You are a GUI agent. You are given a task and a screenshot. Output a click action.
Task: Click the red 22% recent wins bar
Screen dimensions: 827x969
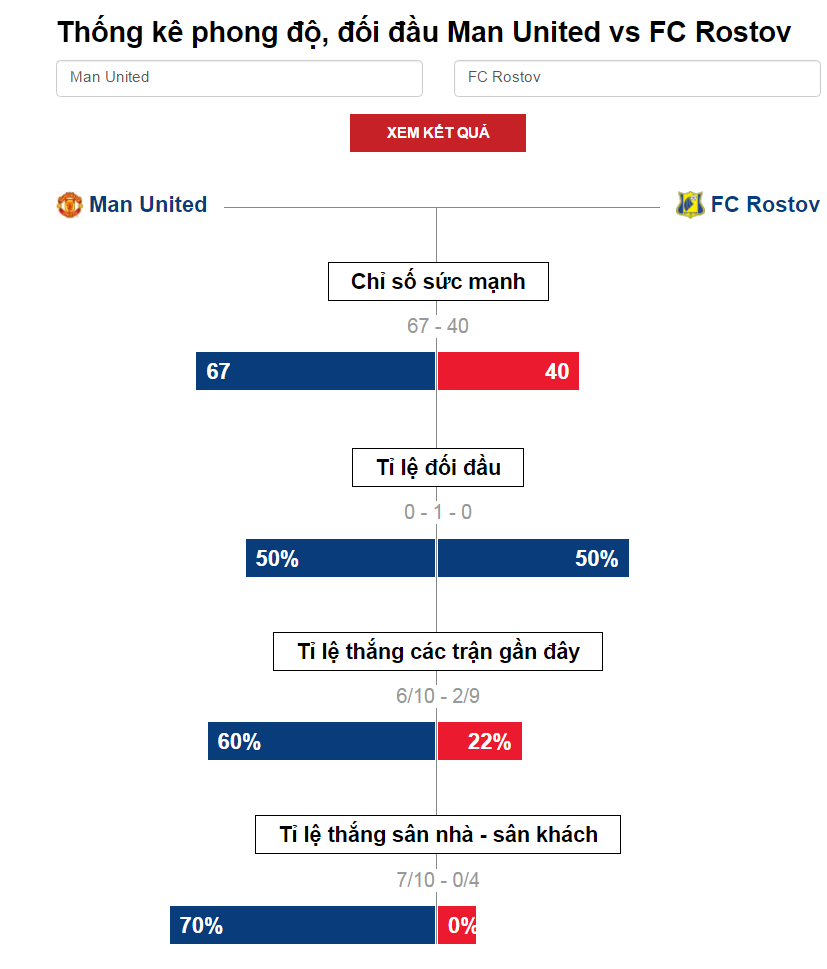tap(480, 741)
